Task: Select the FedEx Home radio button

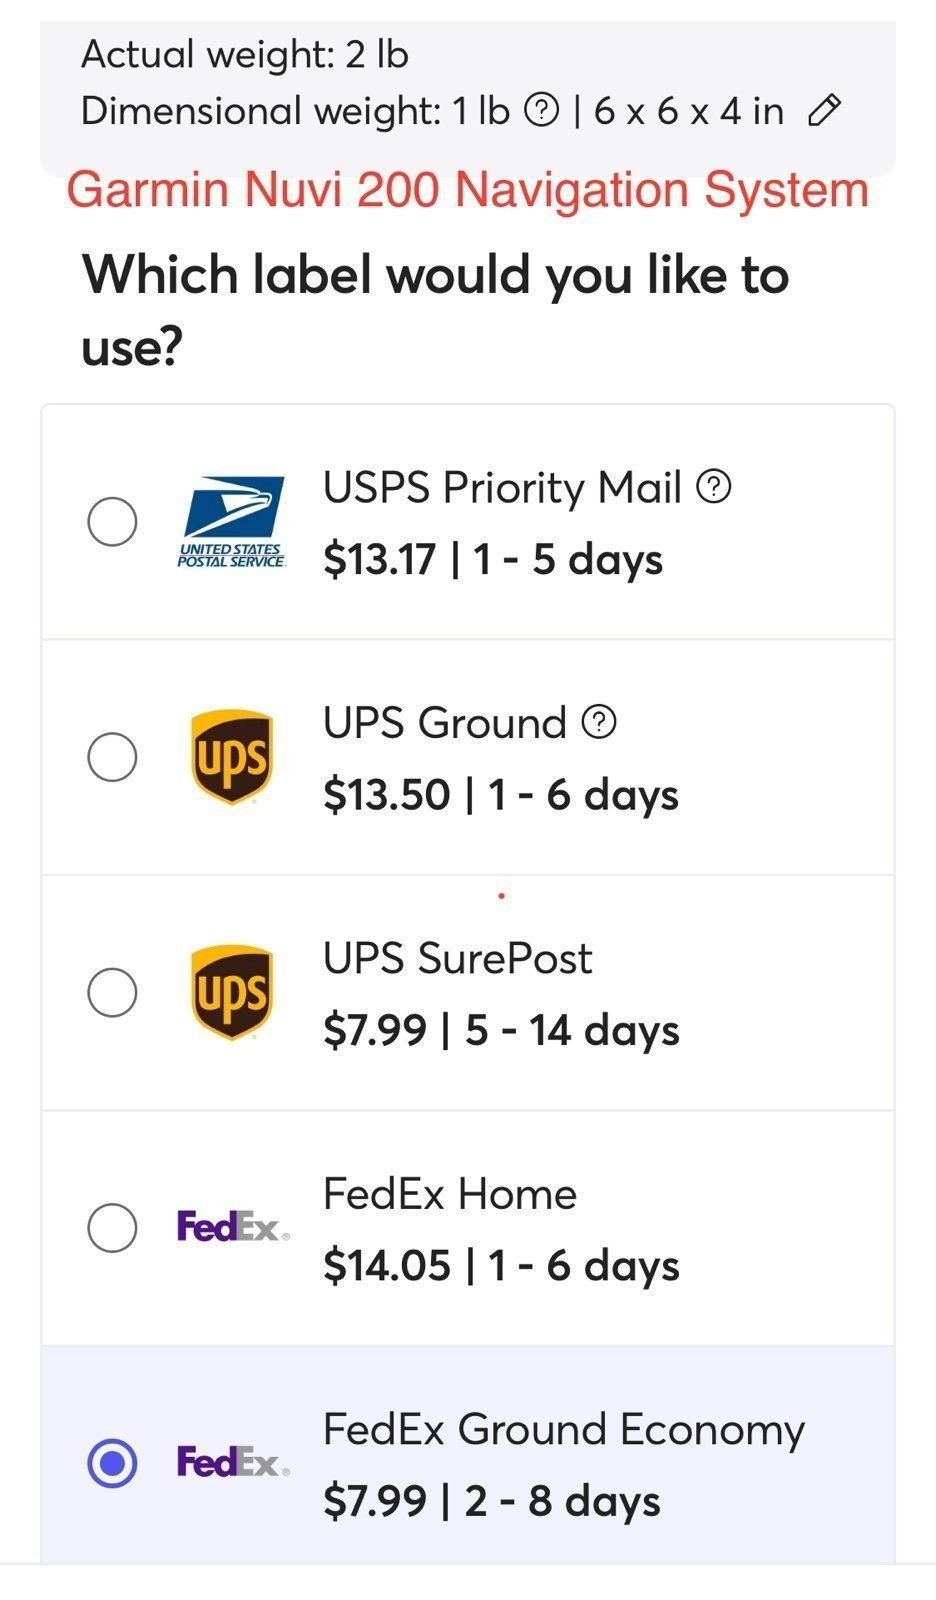Action: click(x=112, y=1227)
